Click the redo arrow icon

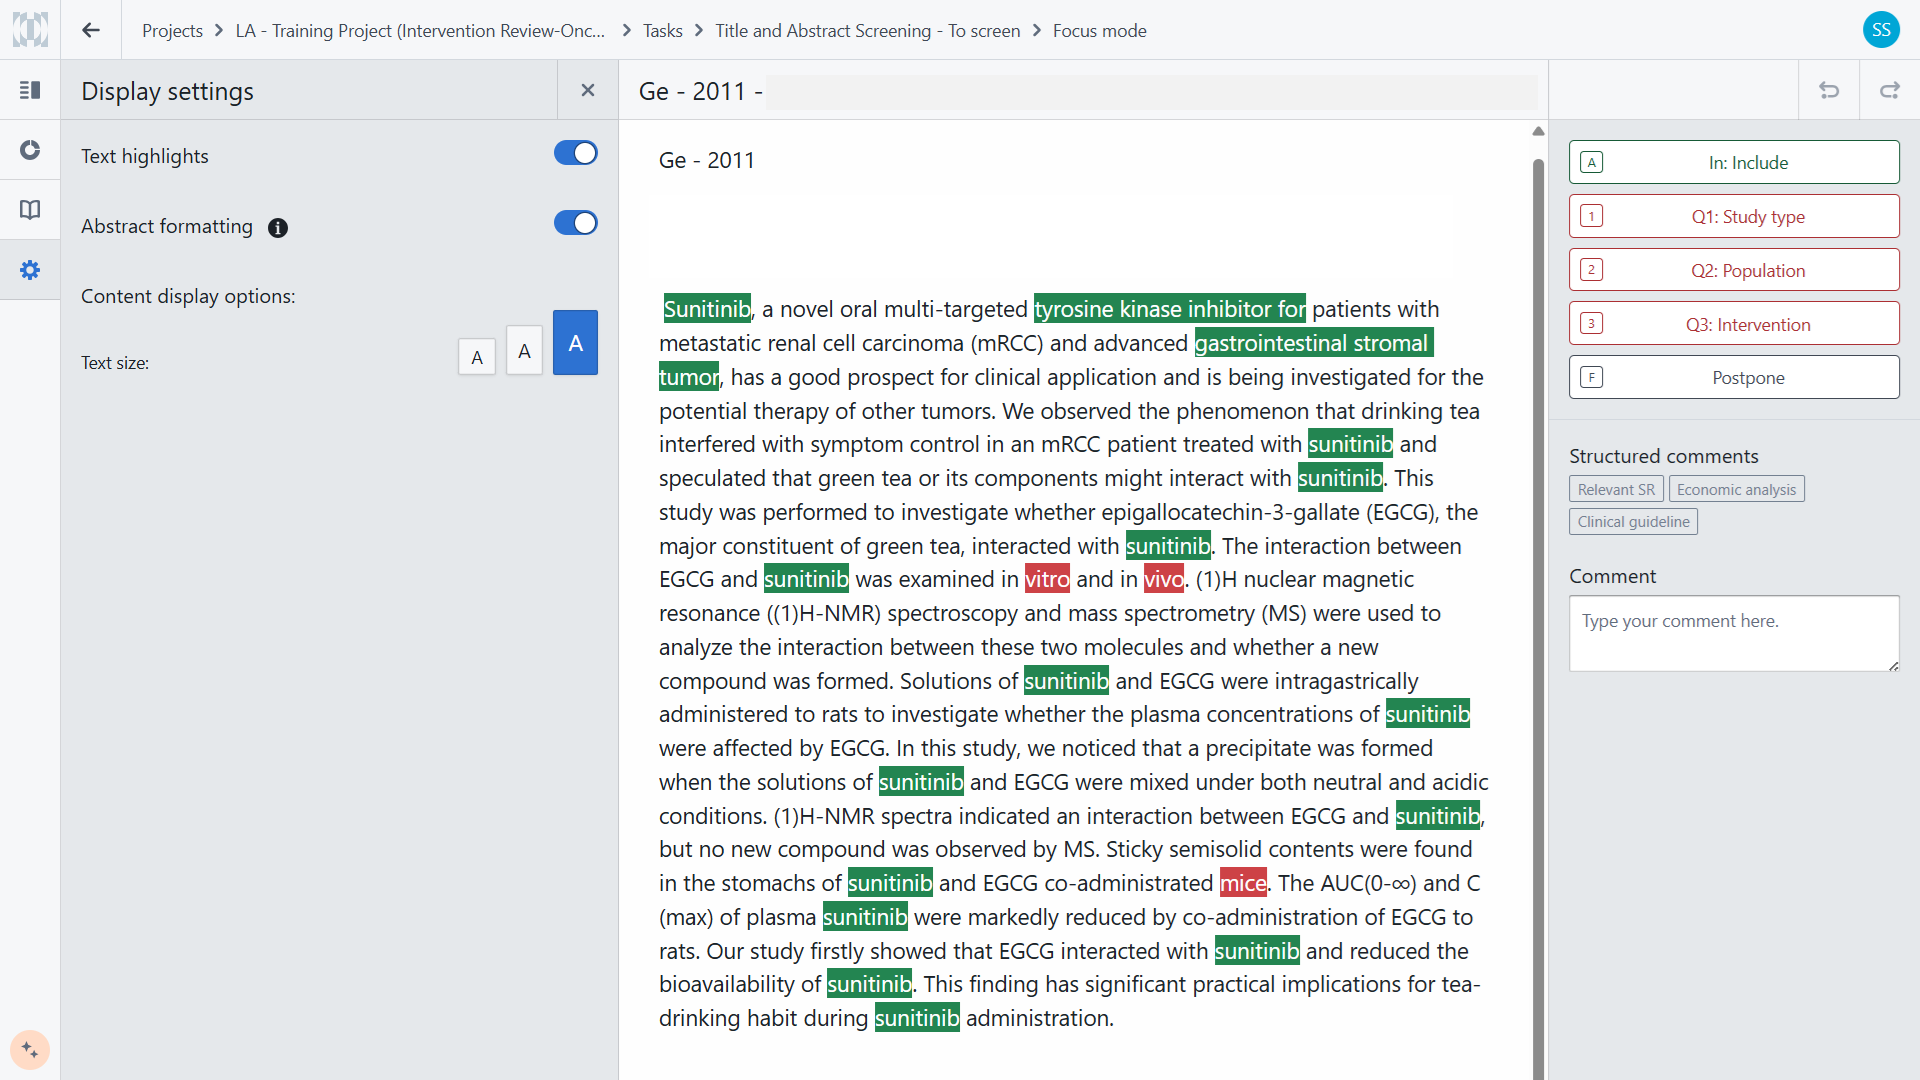1889,90
